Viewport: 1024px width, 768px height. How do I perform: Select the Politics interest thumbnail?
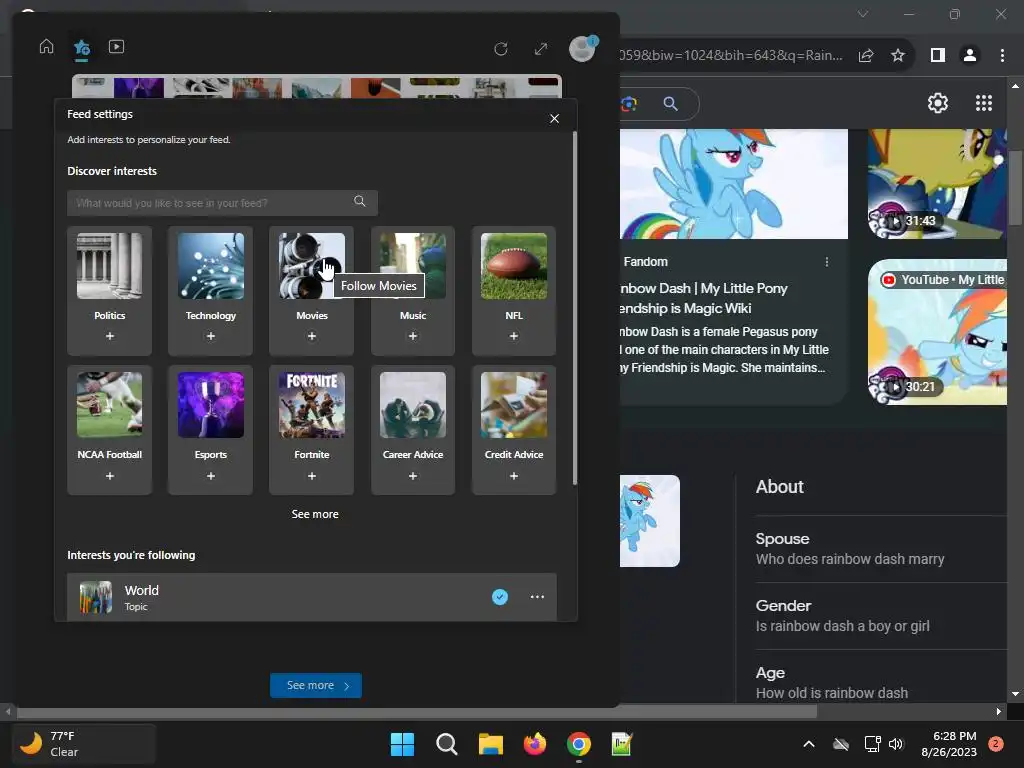pyautogui.click(x=110, y=266)
